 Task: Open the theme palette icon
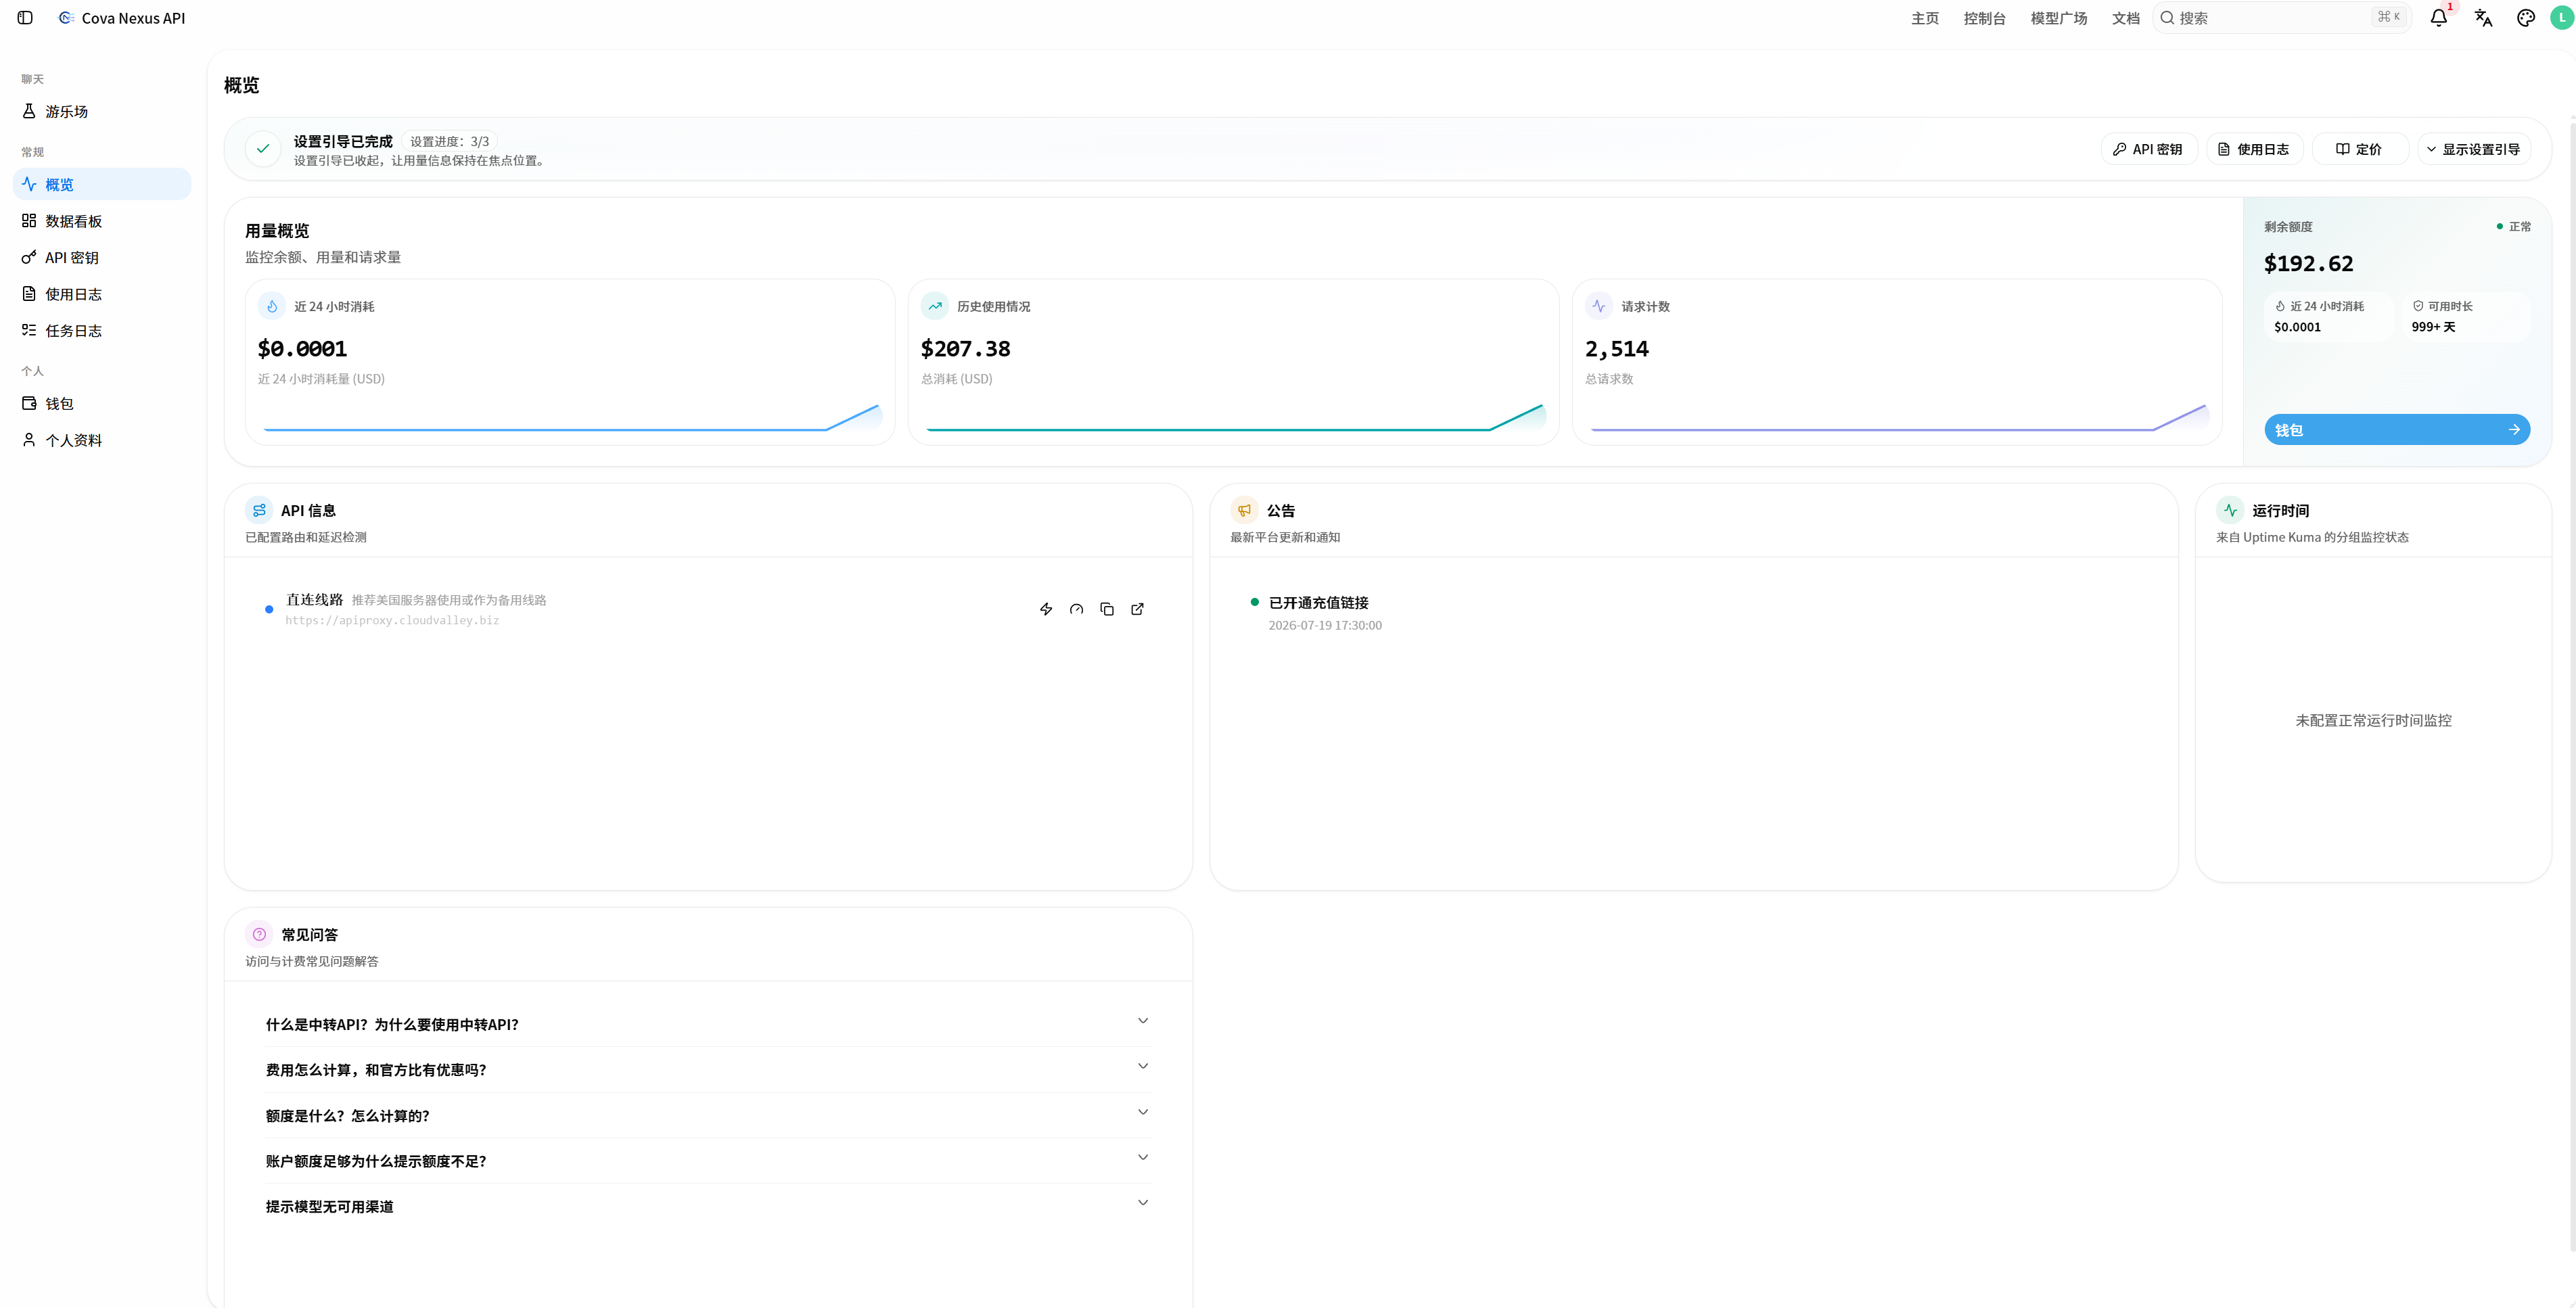pos(2526,18)
